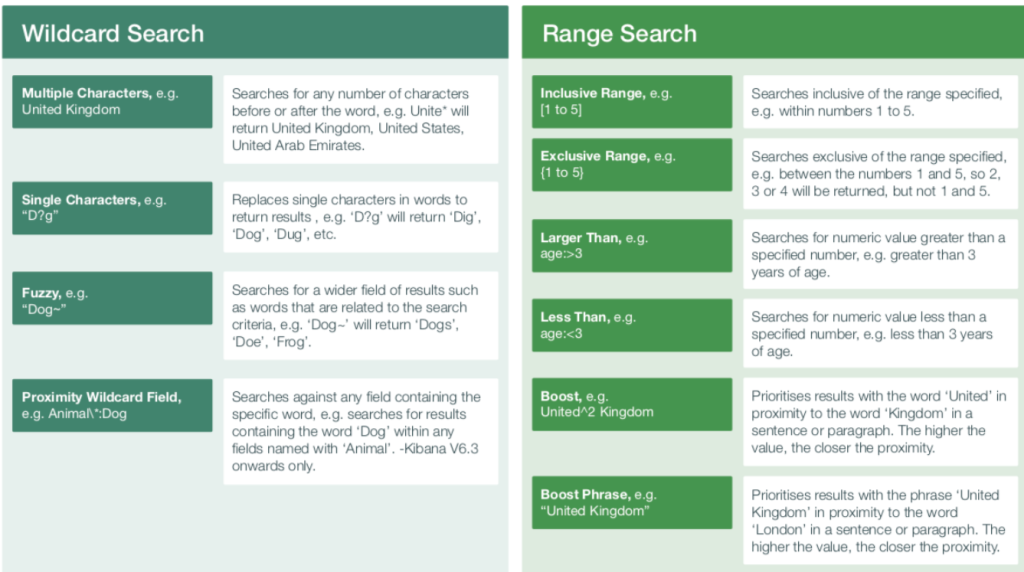Click the Boost United^2 Kingdom label
The image size is (1024, 572).
(x=631, y=404)
